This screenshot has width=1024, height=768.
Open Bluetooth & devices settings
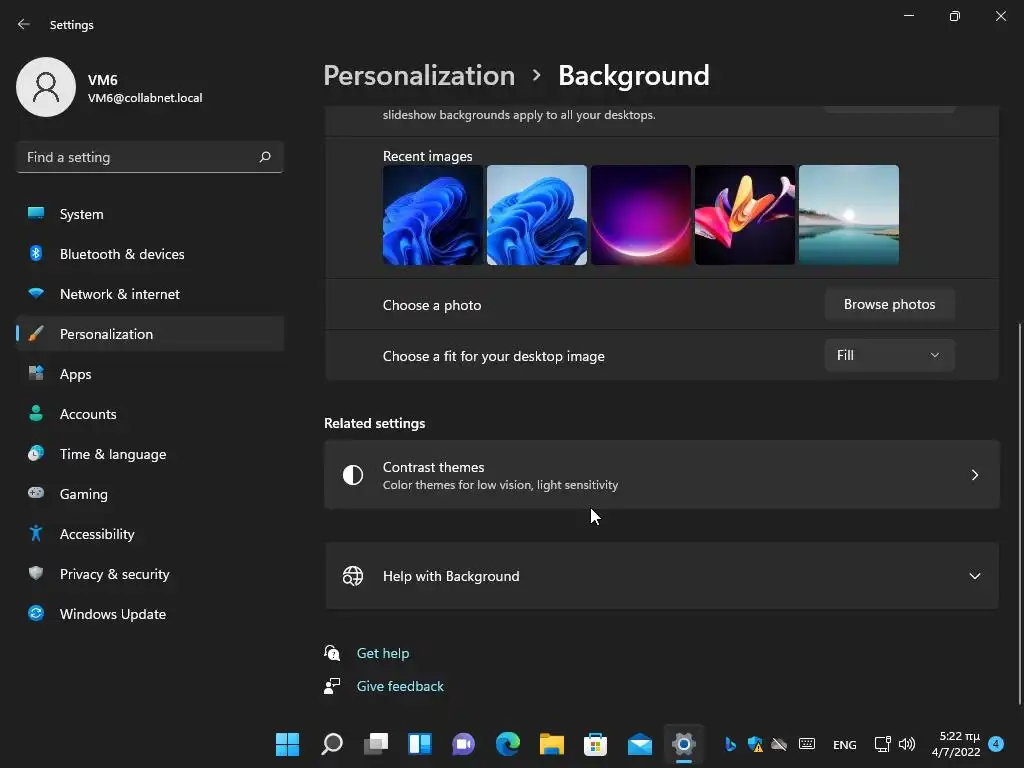[150, 254]
